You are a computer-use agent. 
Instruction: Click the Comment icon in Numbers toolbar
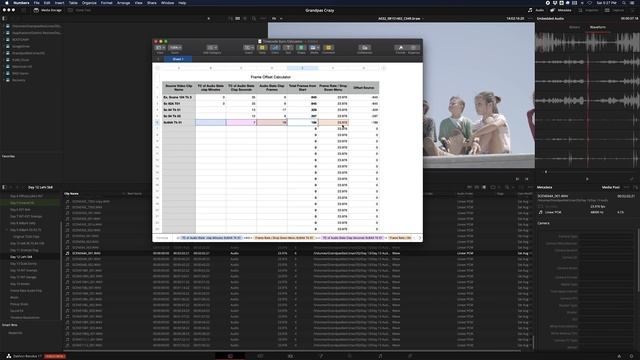[328, 49]
